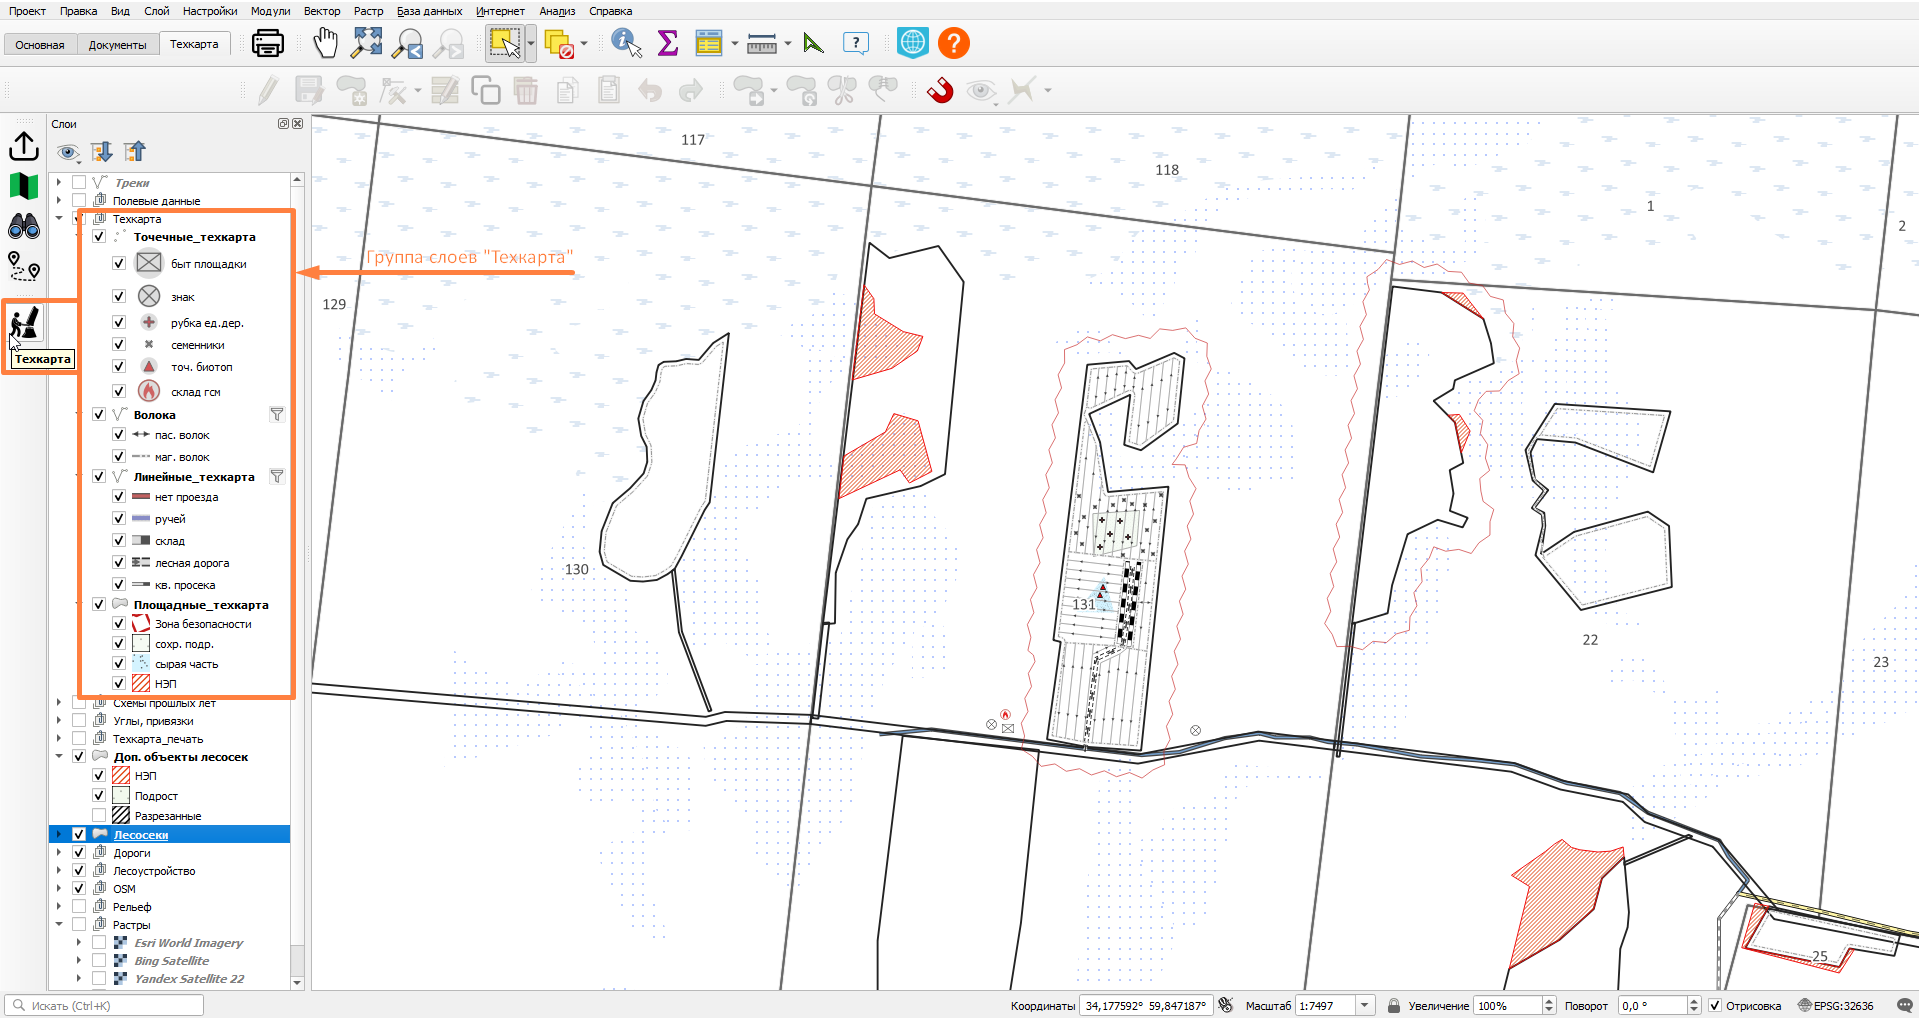This screenshot has width=1919, height=1018.
Task: Click the collapse all layers icon
Action: point(135,152)
